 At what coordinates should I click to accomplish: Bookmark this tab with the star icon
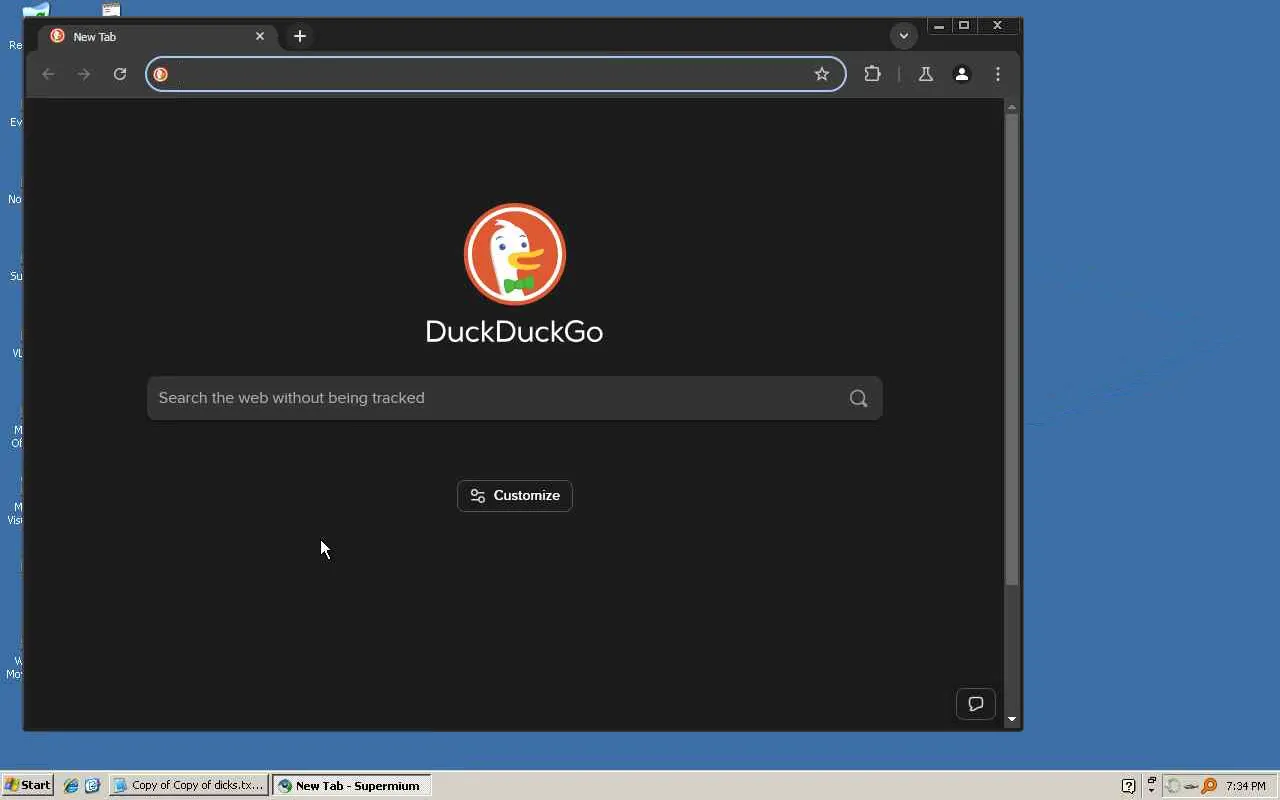[x=822, y=74]
